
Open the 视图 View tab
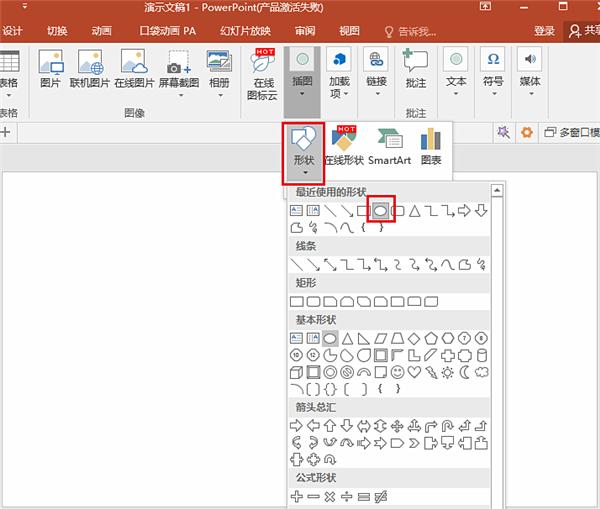pyautogui.click(x=349, y=31)
